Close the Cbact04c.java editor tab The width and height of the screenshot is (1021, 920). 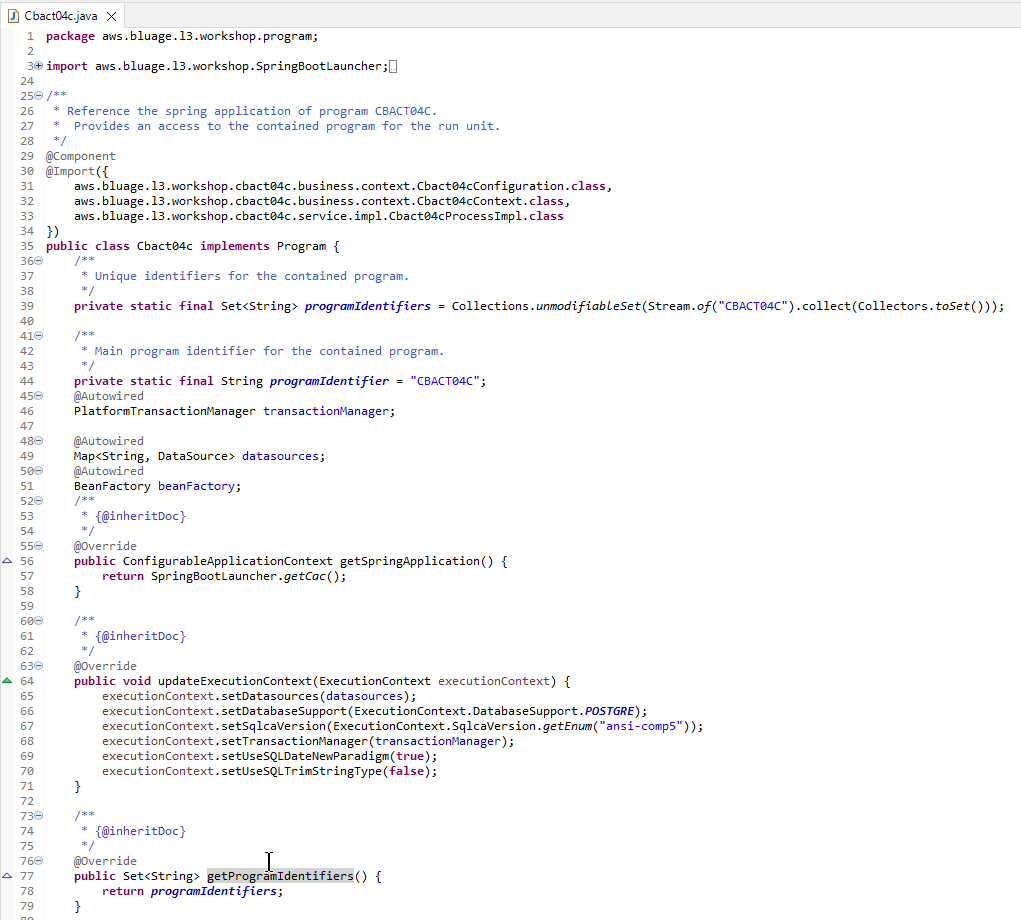click(x=111, y=16)
